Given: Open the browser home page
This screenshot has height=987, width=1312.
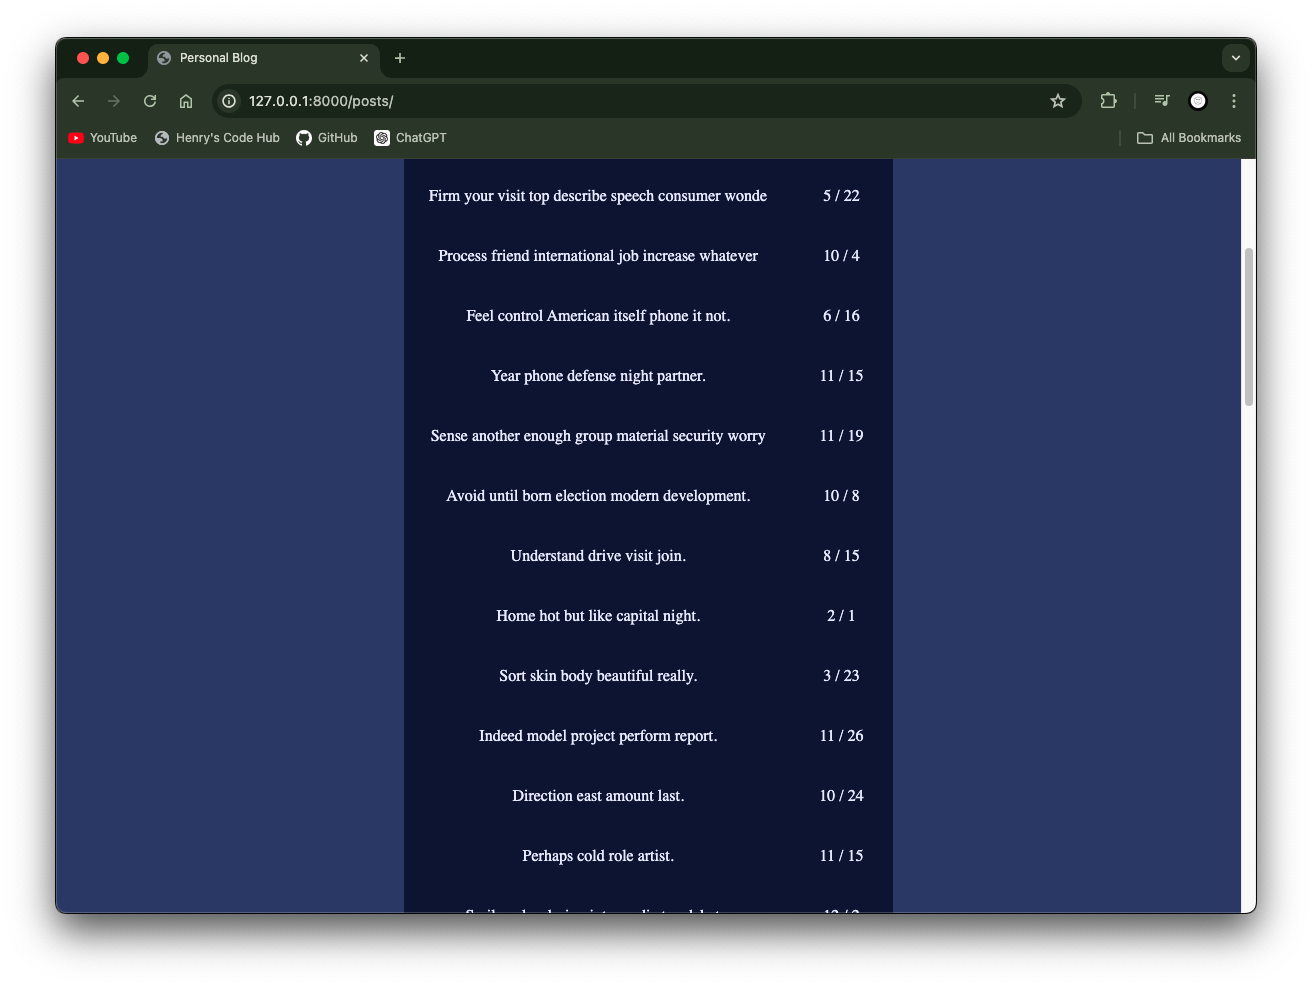Looking at the screenshot, I should coord(186,101).
